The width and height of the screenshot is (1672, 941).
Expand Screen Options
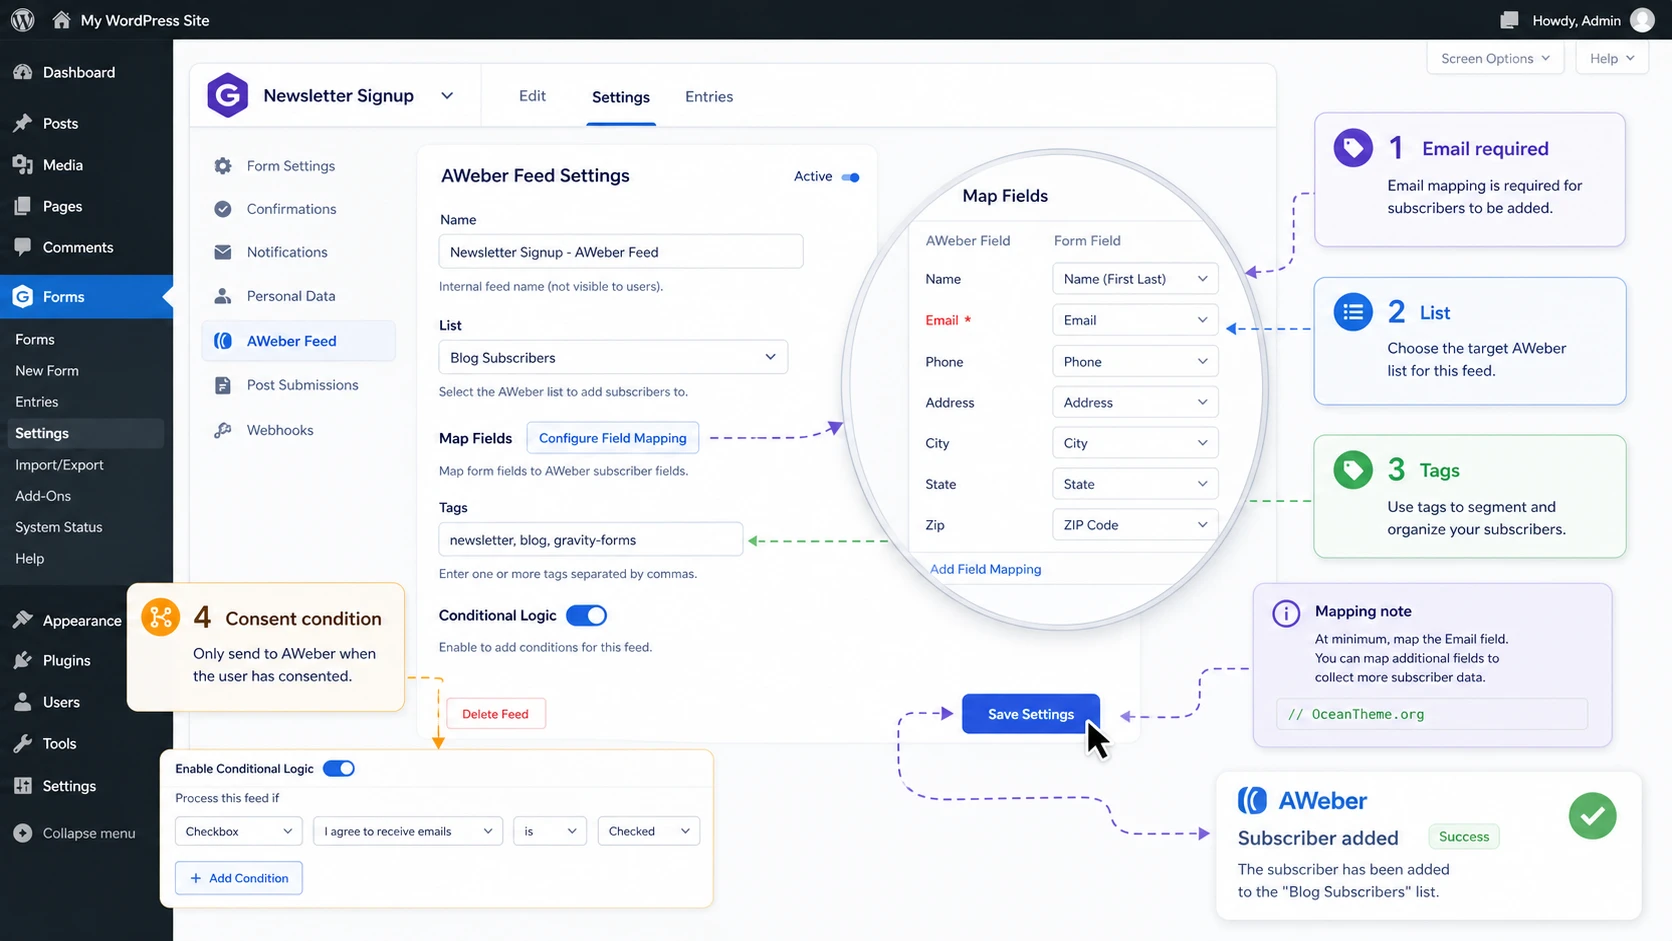[1495, 58]
